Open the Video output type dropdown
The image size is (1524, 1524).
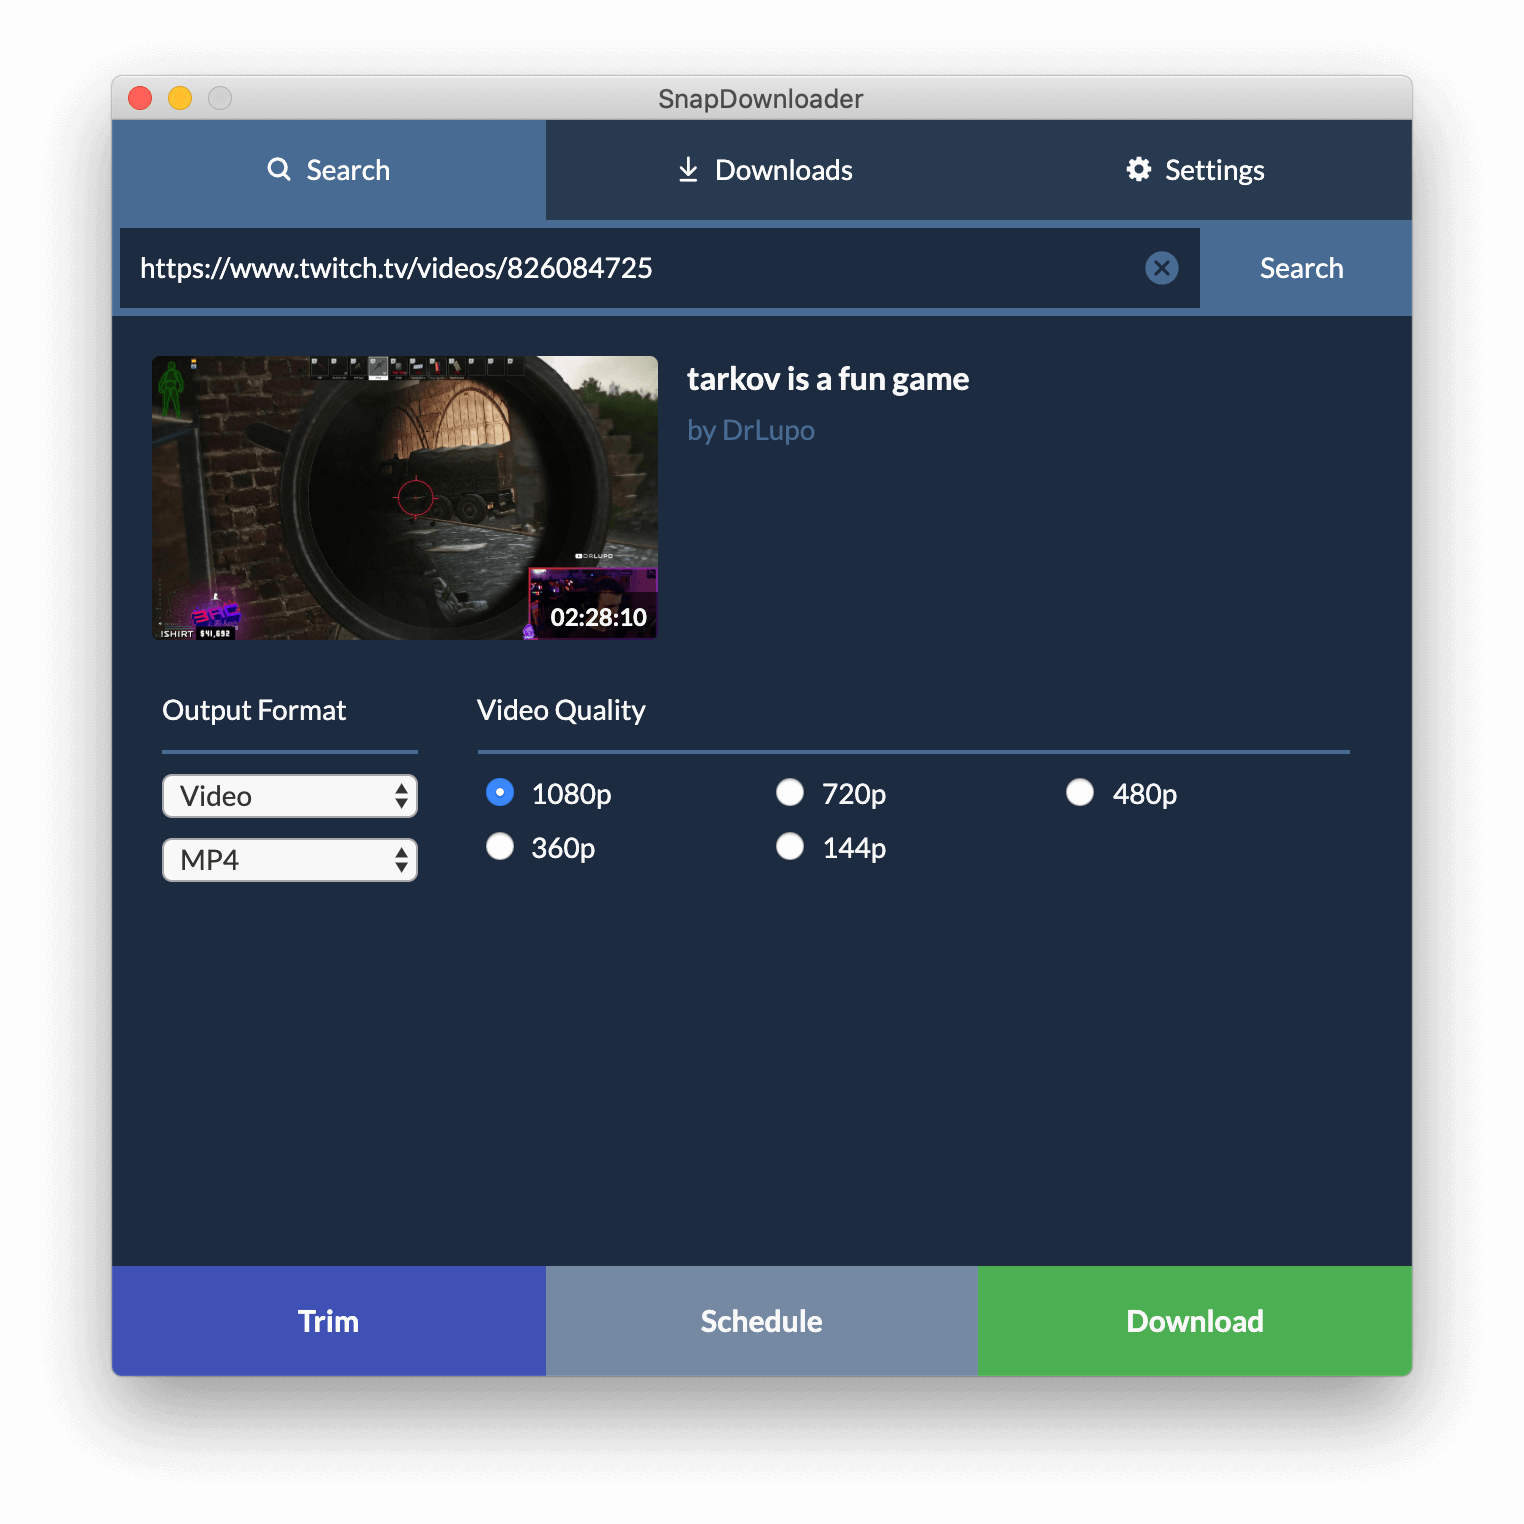click(290, 796)
